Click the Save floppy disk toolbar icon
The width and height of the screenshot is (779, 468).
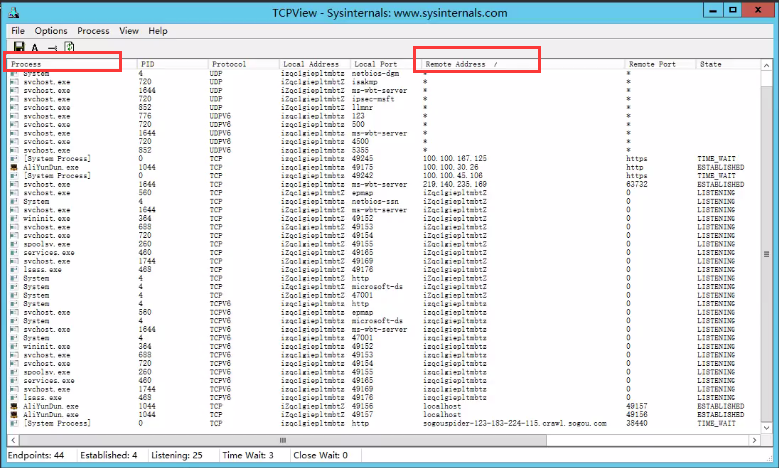click(x=19, y=46)
